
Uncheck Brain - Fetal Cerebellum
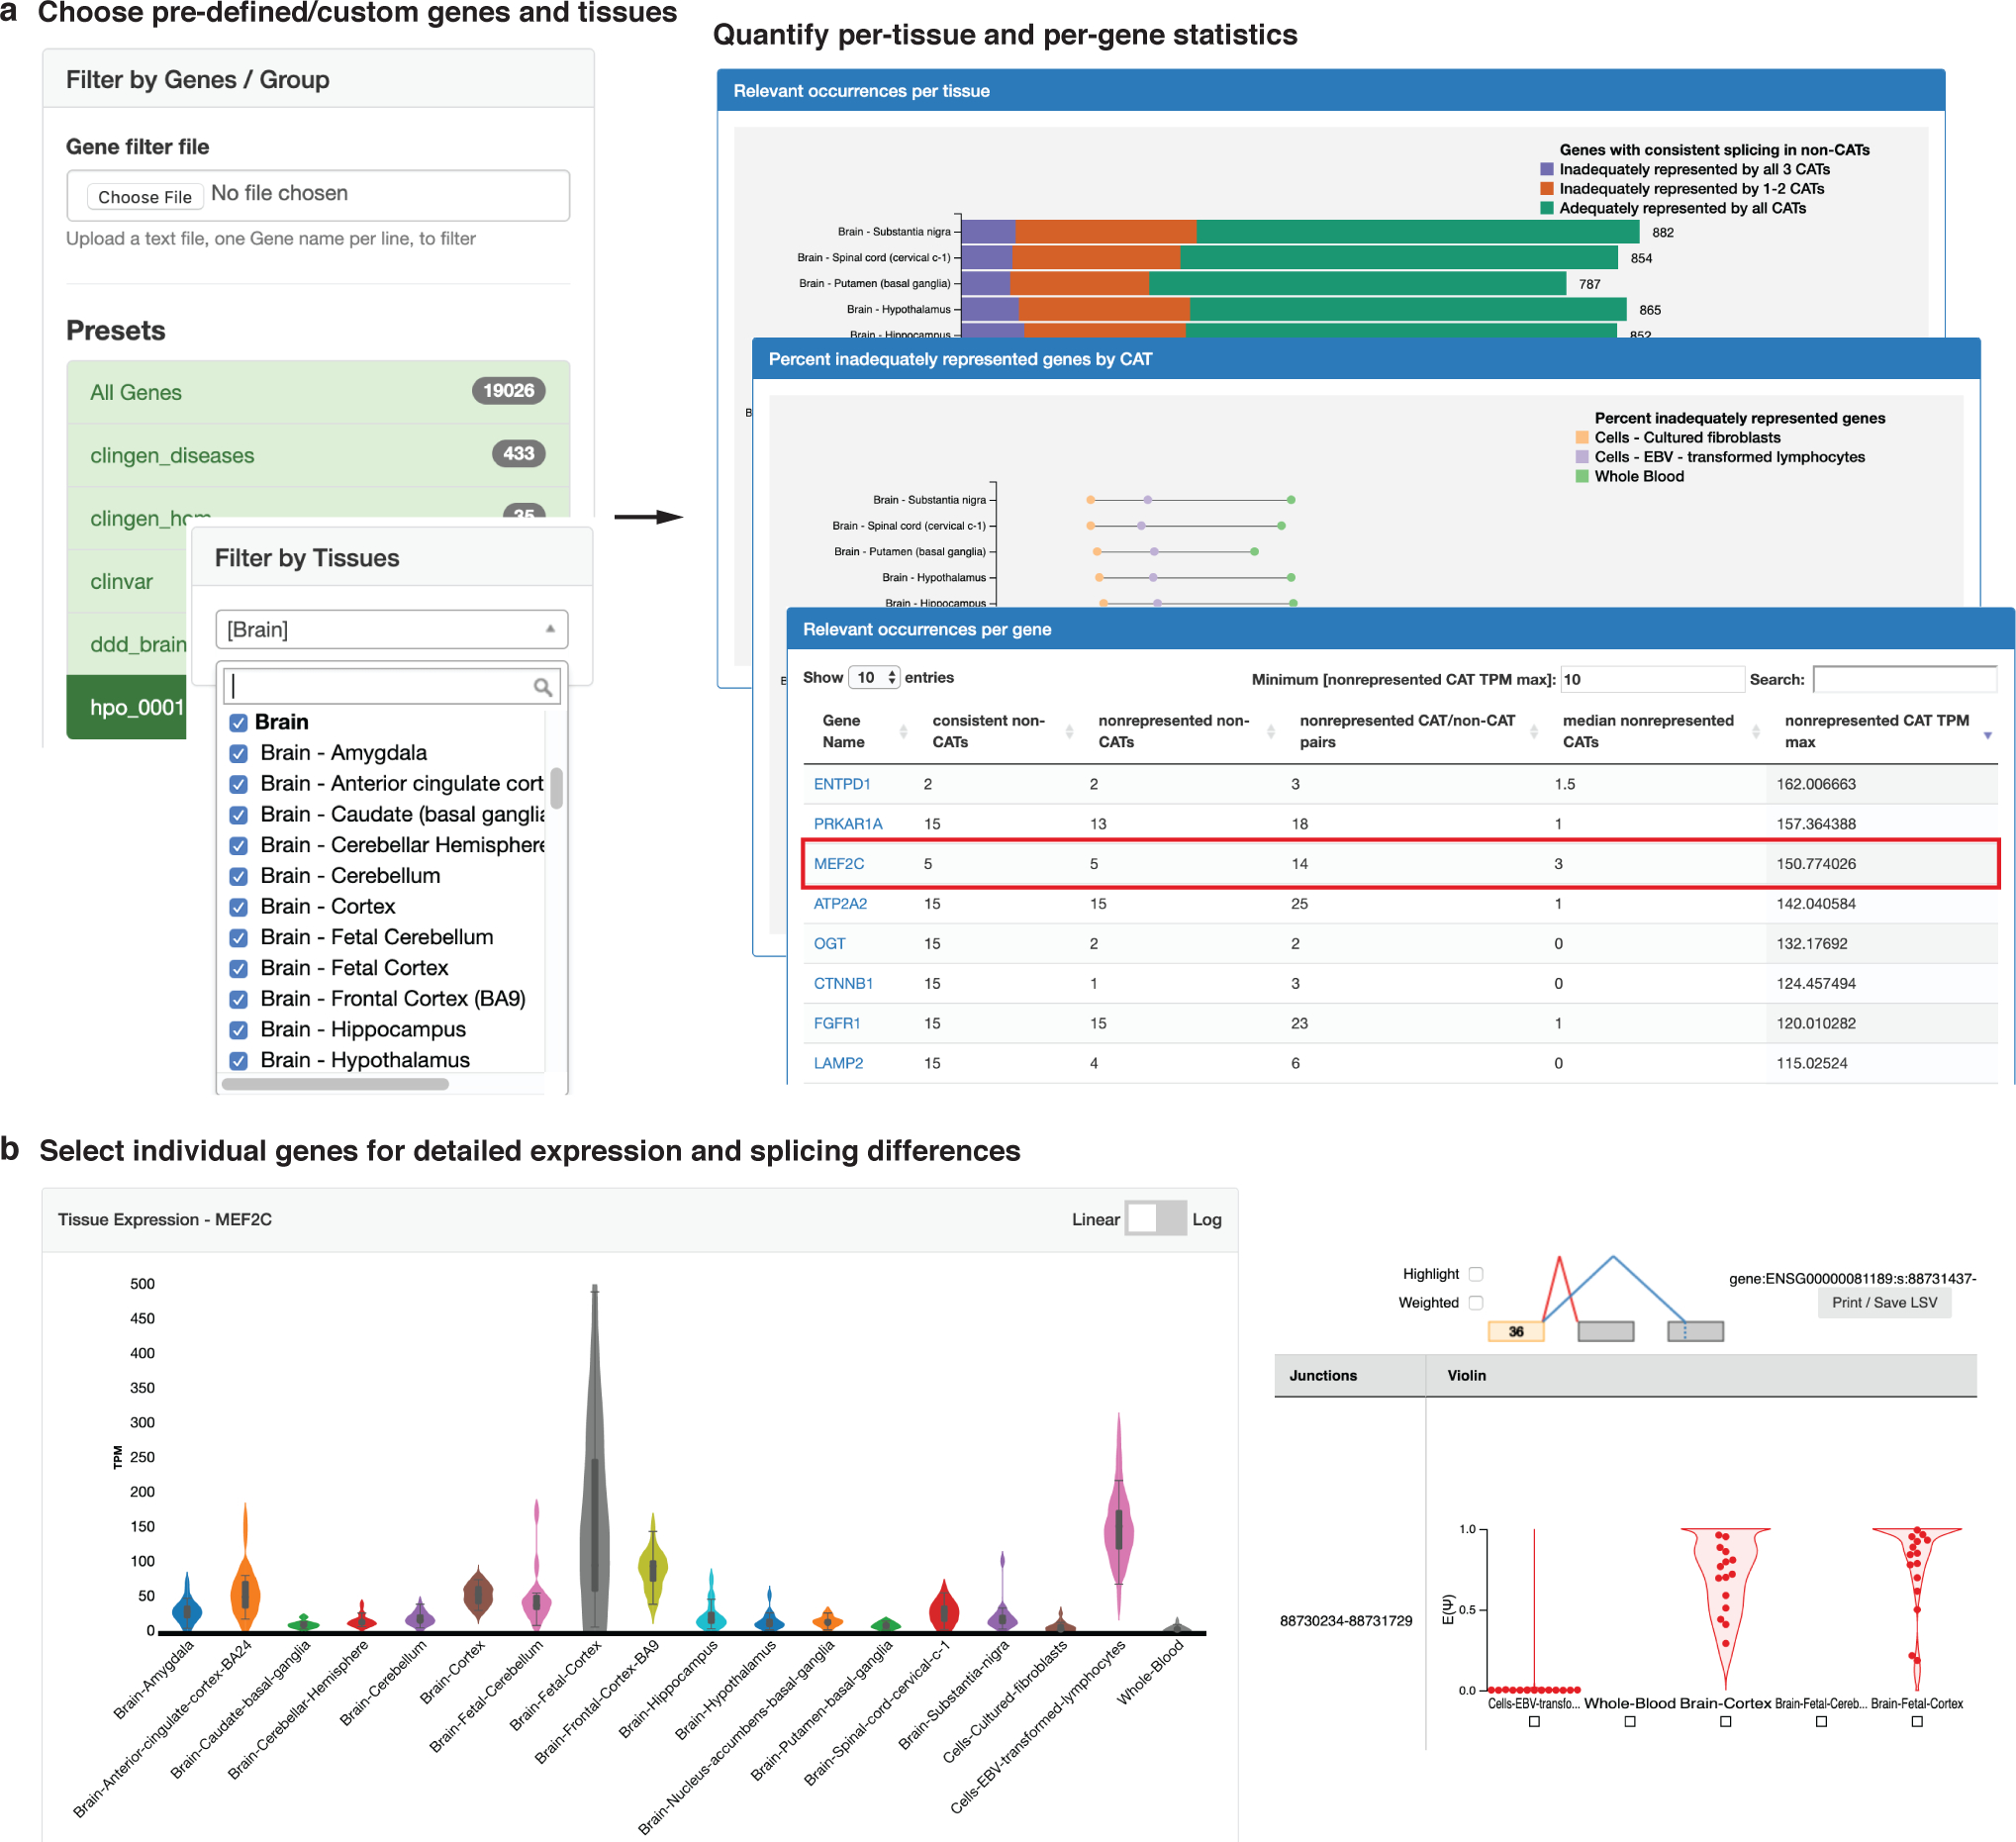[238, 938]
